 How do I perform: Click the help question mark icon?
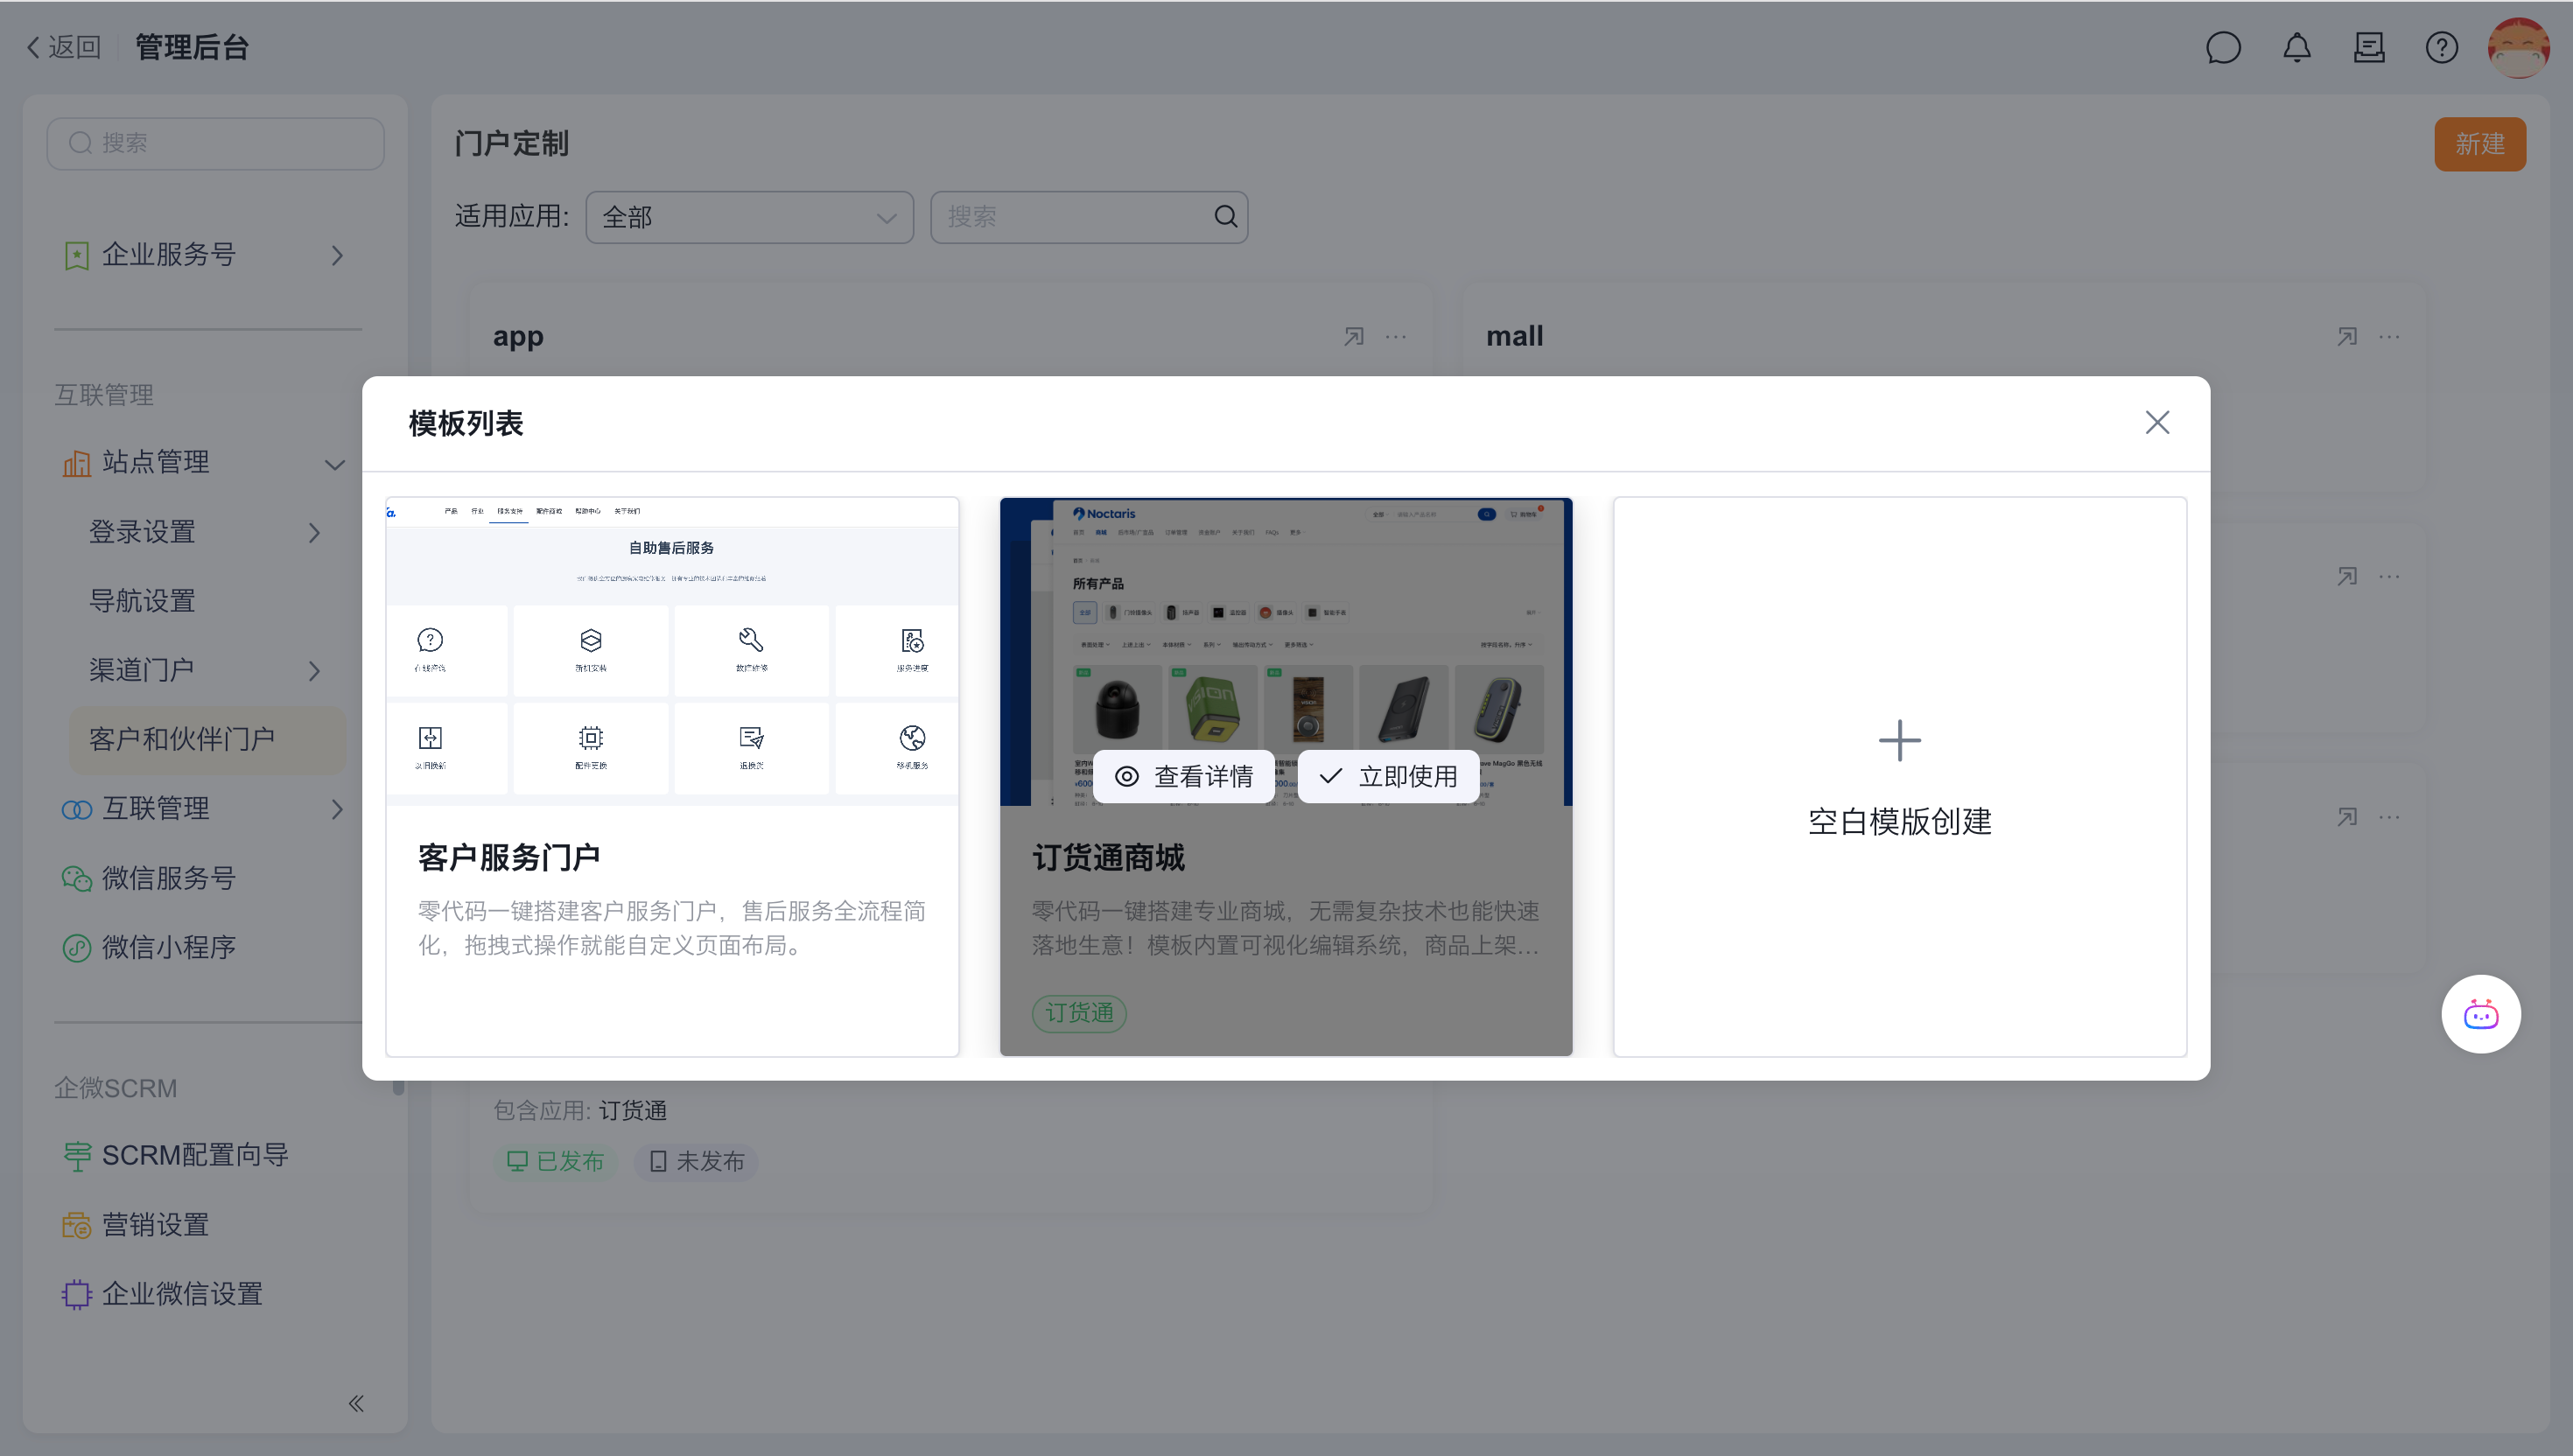(x=2441, y=47)
